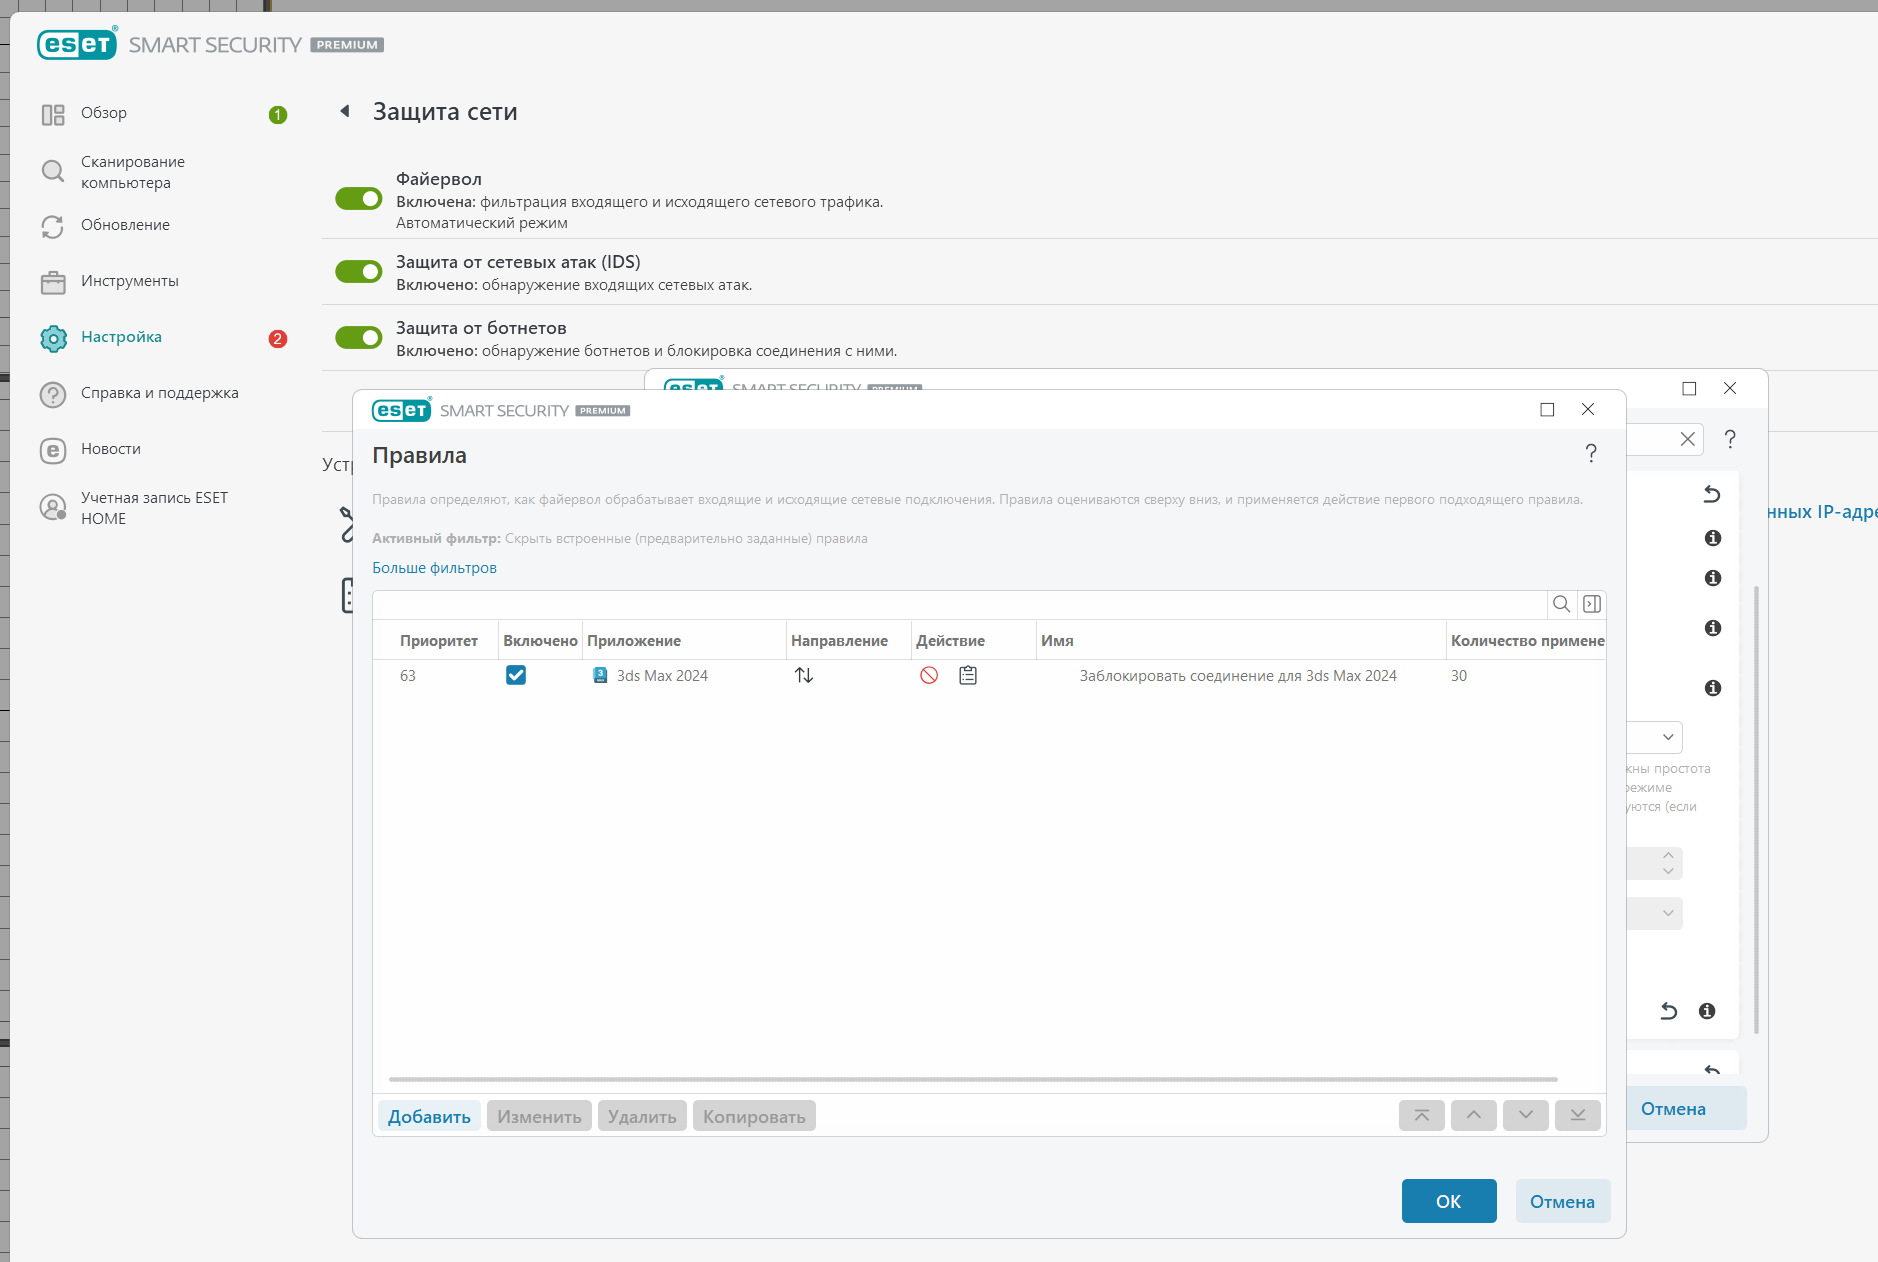Open the disabled lower dropdown in background window
Screen dimensions: 1878x1262
[x=1656, y=913]
